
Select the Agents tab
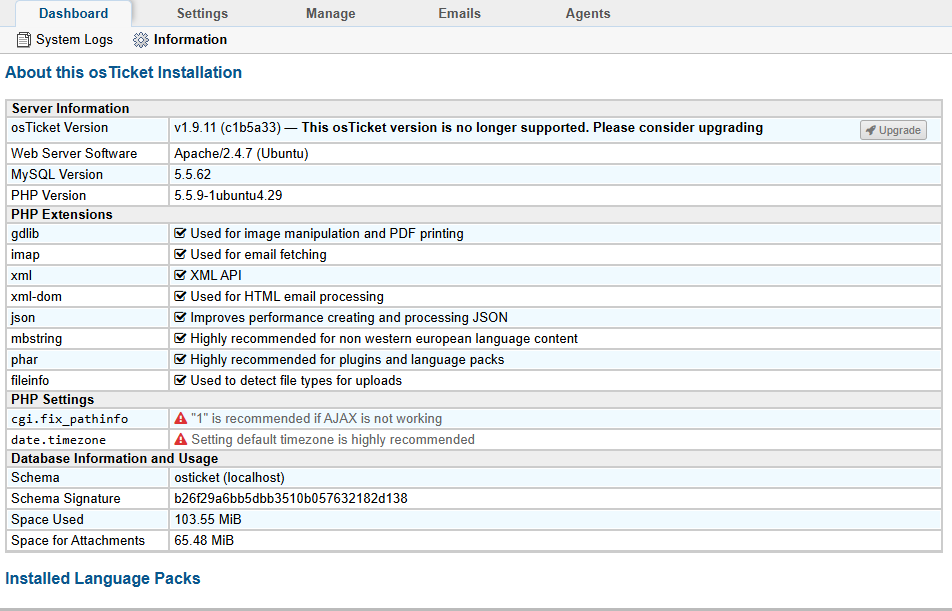(x=588, y=13)
